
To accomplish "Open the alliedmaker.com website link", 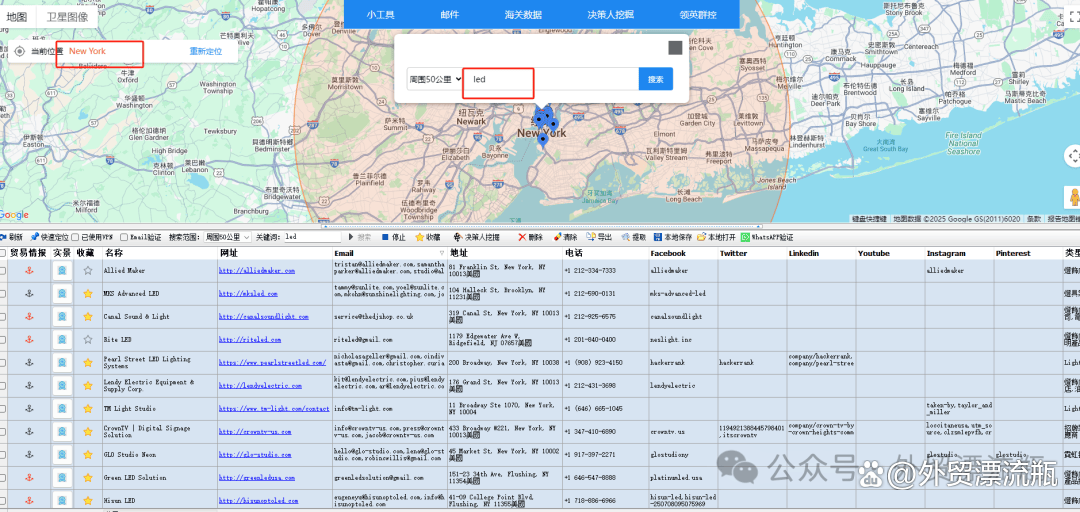I will [x=257, y=271].
